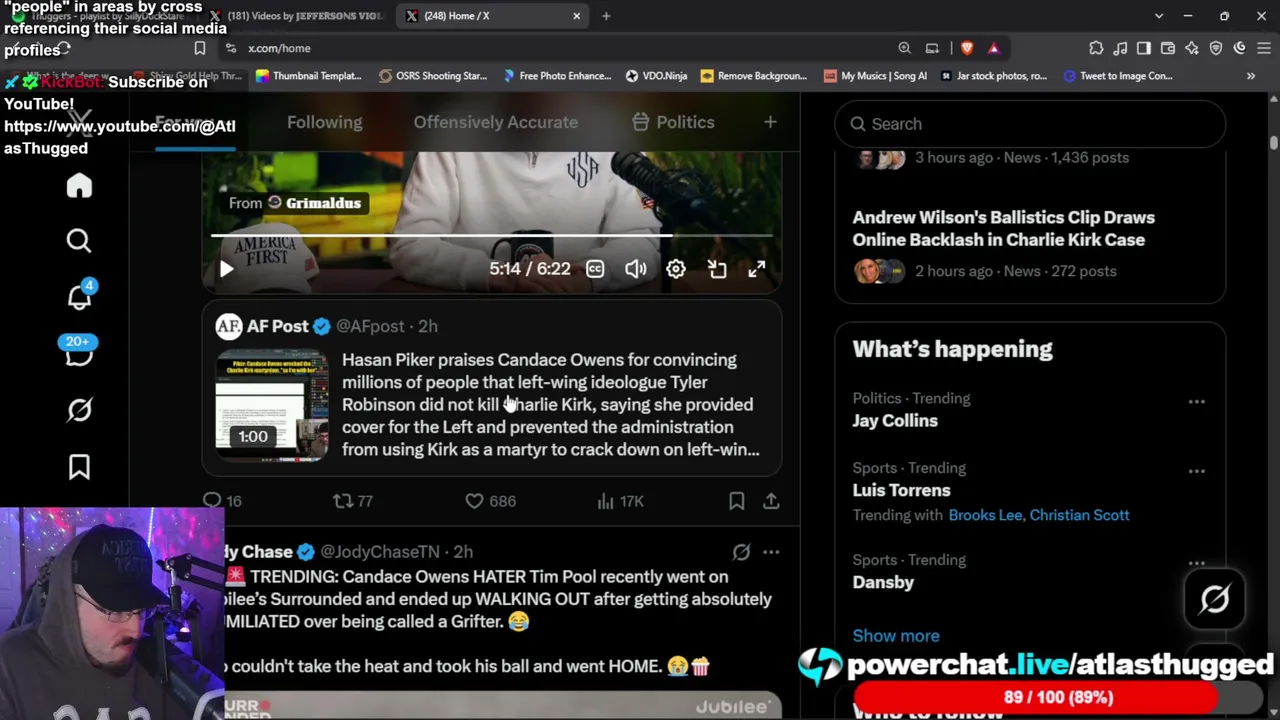Show hidden bookmarks with double chevron
Image resolution: width=1280 pixels, height=720 pixels.
[x=1250, y=76]
